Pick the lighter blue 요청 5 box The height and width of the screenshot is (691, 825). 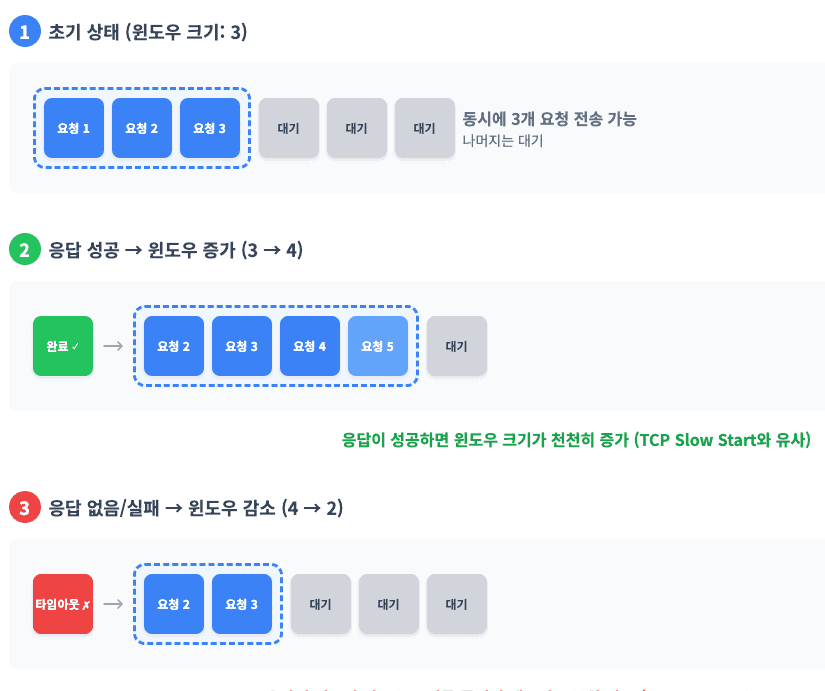point(378,346)
